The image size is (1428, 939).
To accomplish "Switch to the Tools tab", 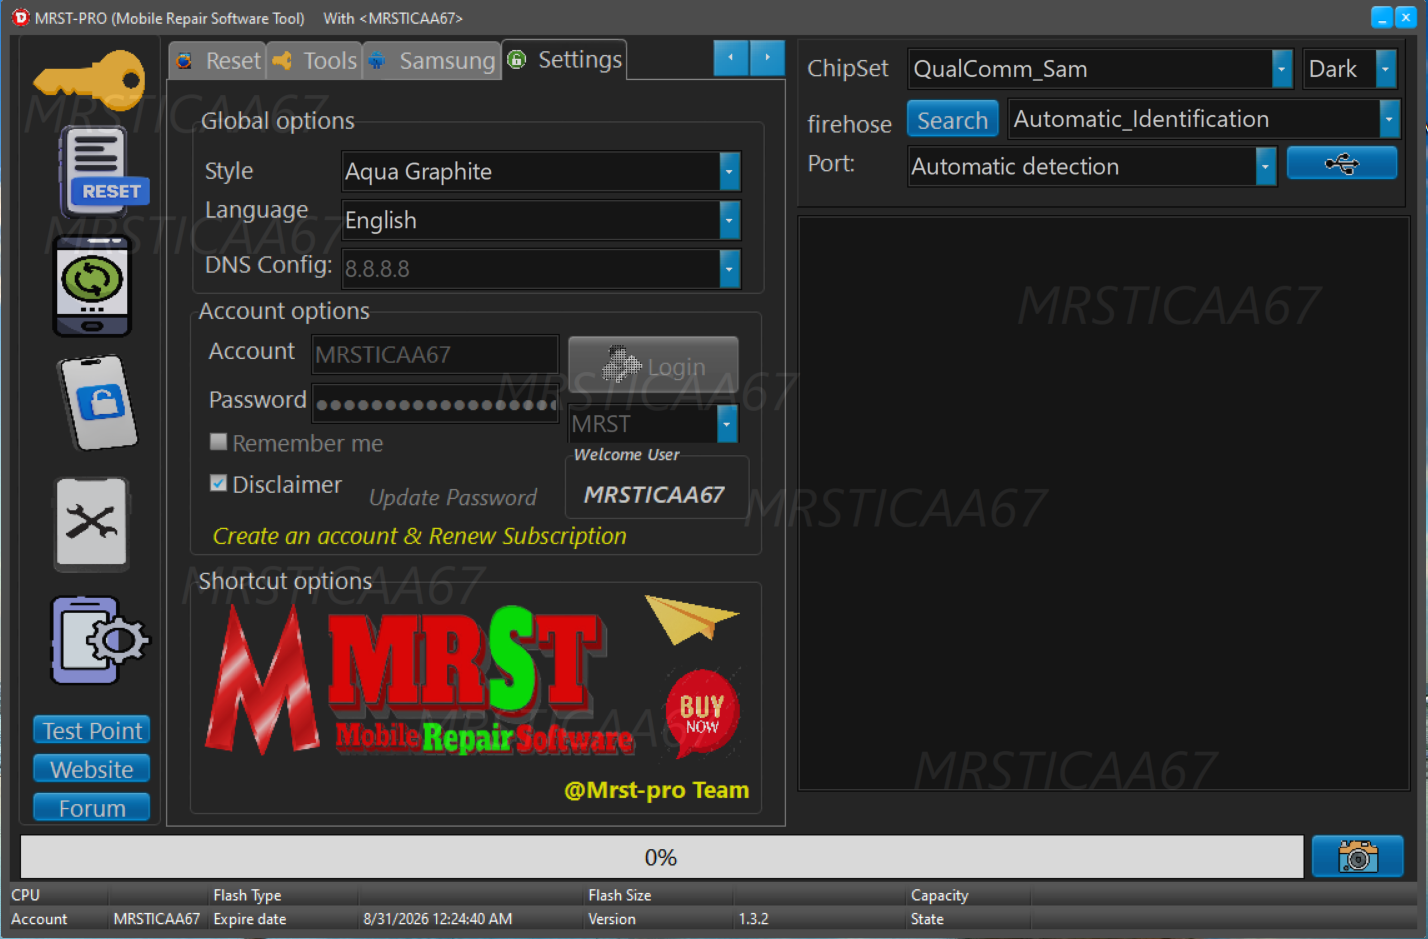I will tap(315, 60).
